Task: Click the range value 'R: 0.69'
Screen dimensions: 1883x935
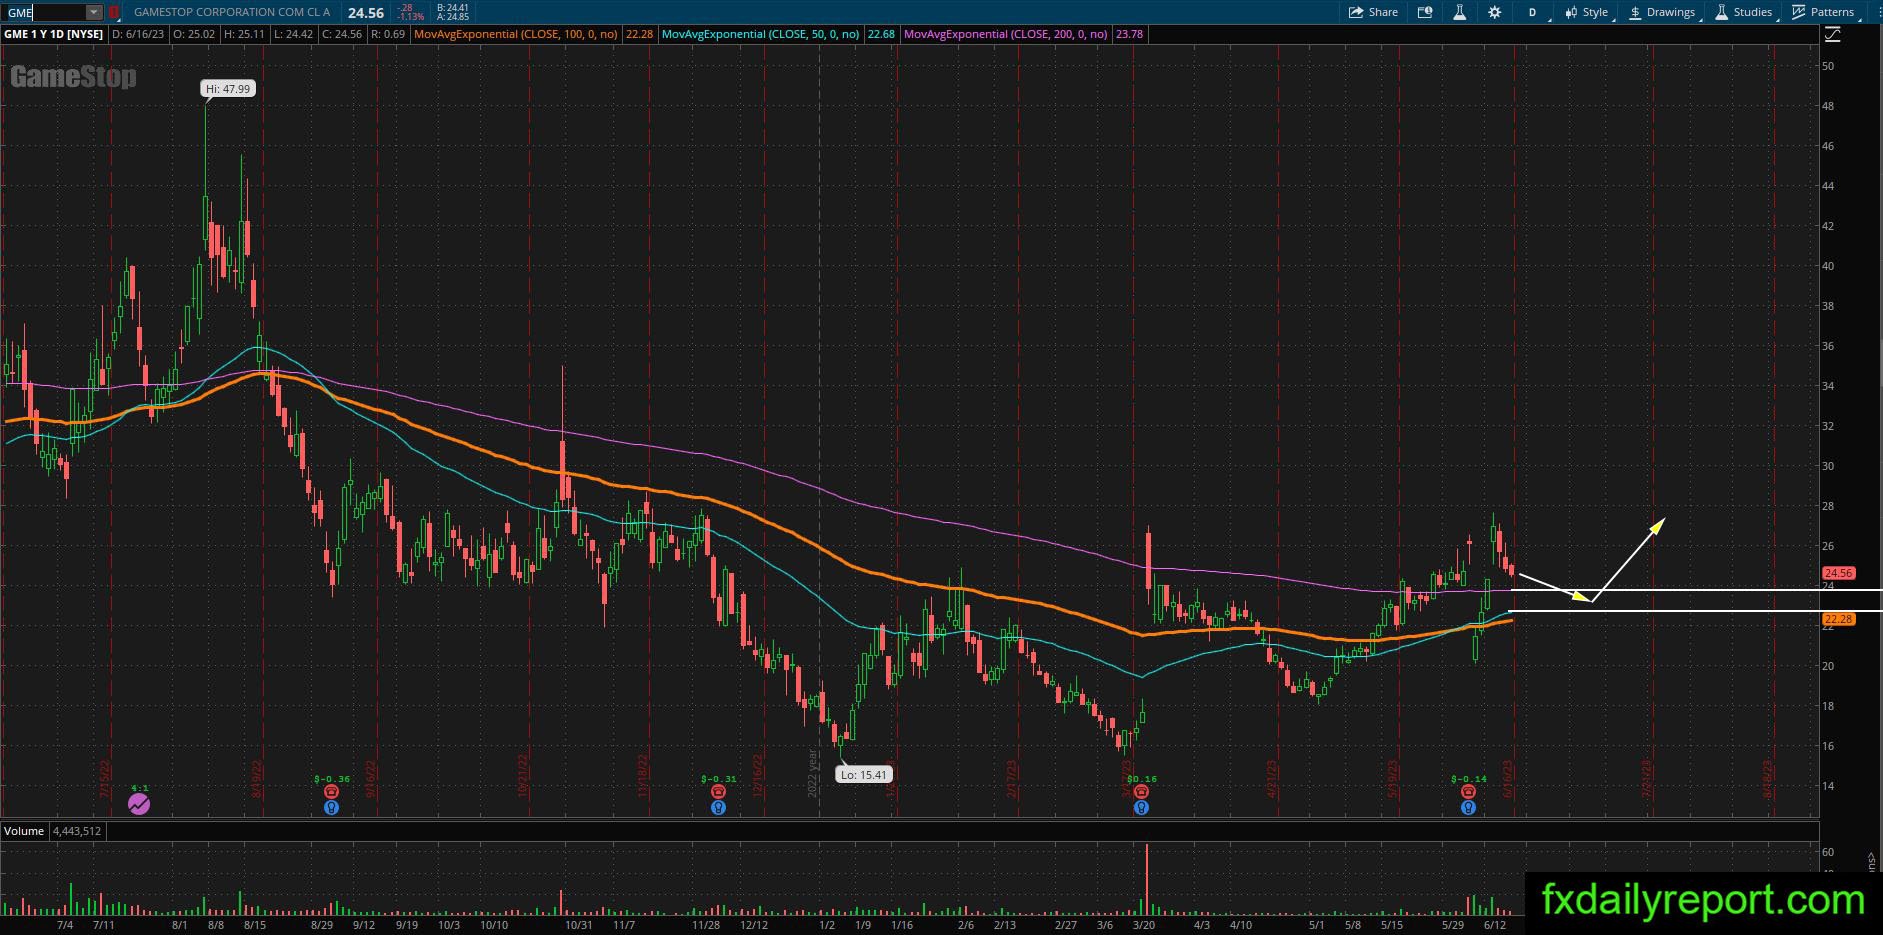Action: coord(388,34)
